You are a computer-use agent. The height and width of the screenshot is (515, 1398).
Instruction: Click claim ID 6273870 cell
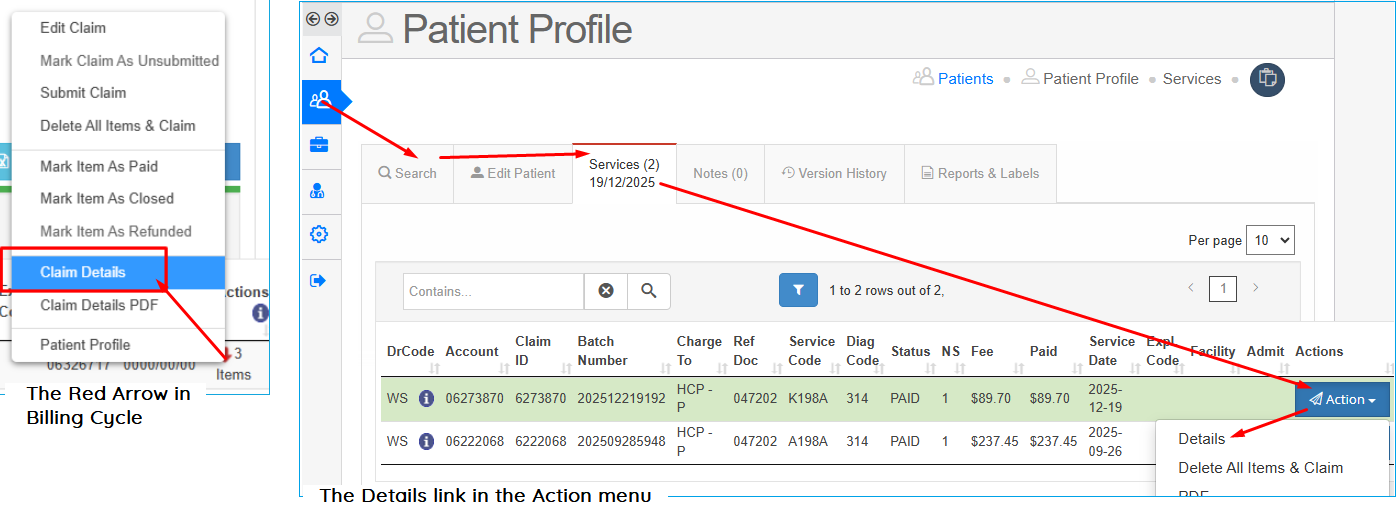[x=540, y=398]
